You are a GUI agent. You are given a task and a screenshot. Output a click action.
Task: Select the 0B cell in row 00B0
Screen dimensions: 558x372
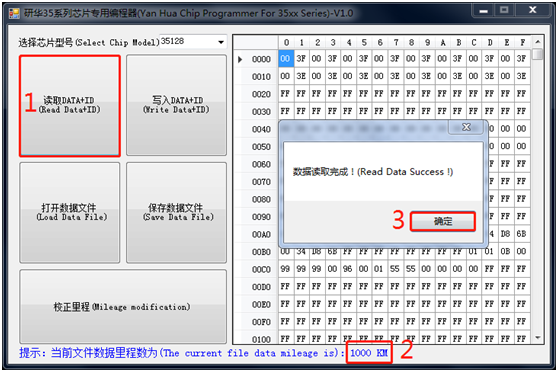click(505, 251)
